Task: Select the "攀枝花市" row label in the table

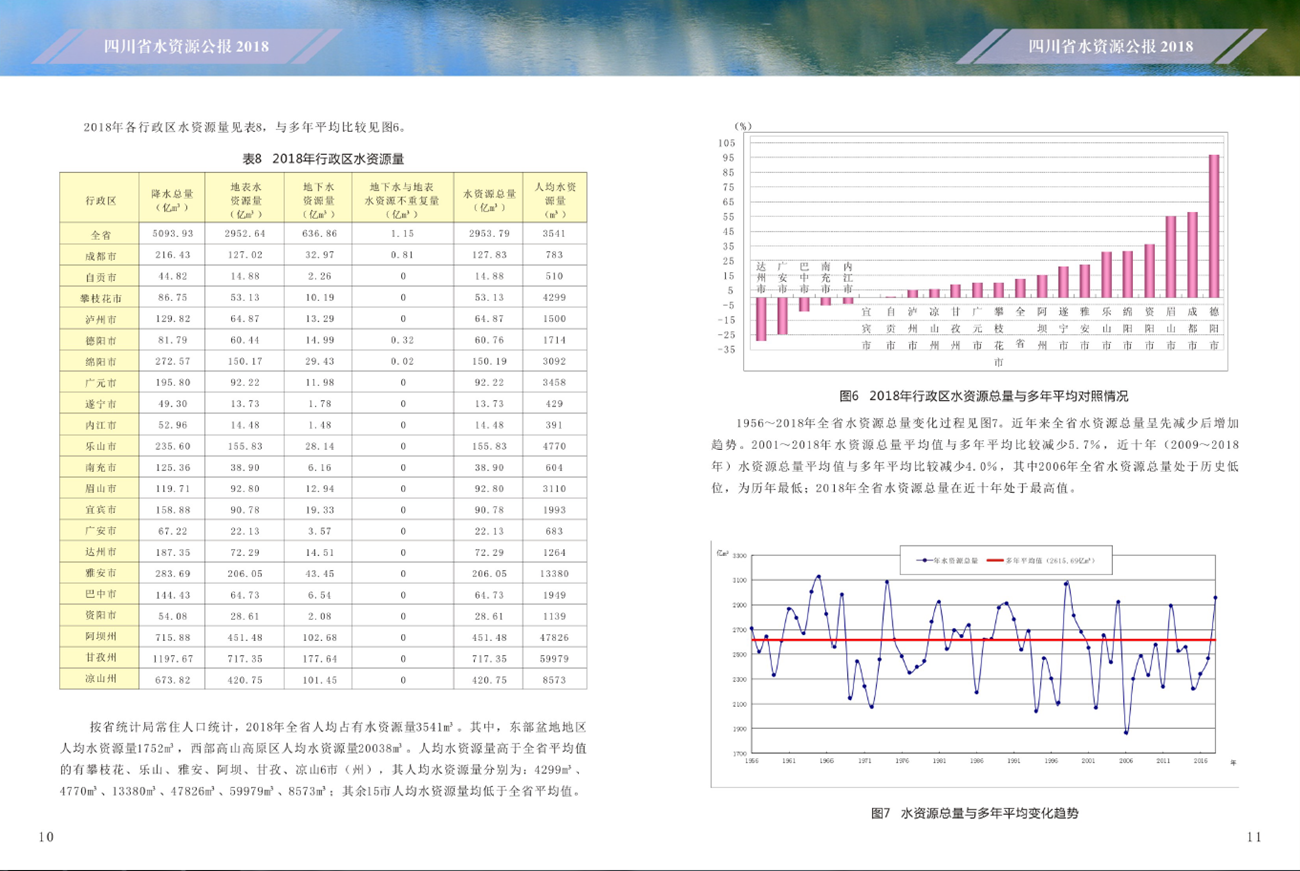Action: (100, 298)
